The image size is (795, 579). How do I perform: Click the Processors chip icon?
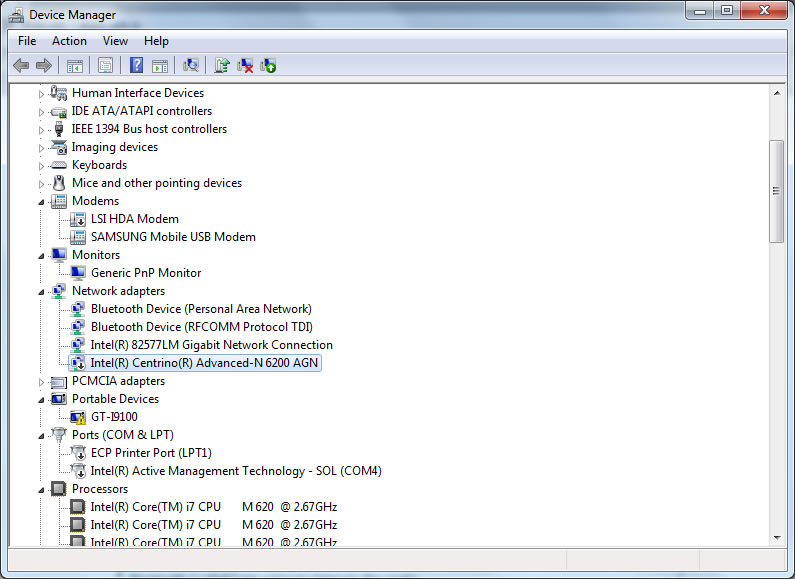[59, 489]
